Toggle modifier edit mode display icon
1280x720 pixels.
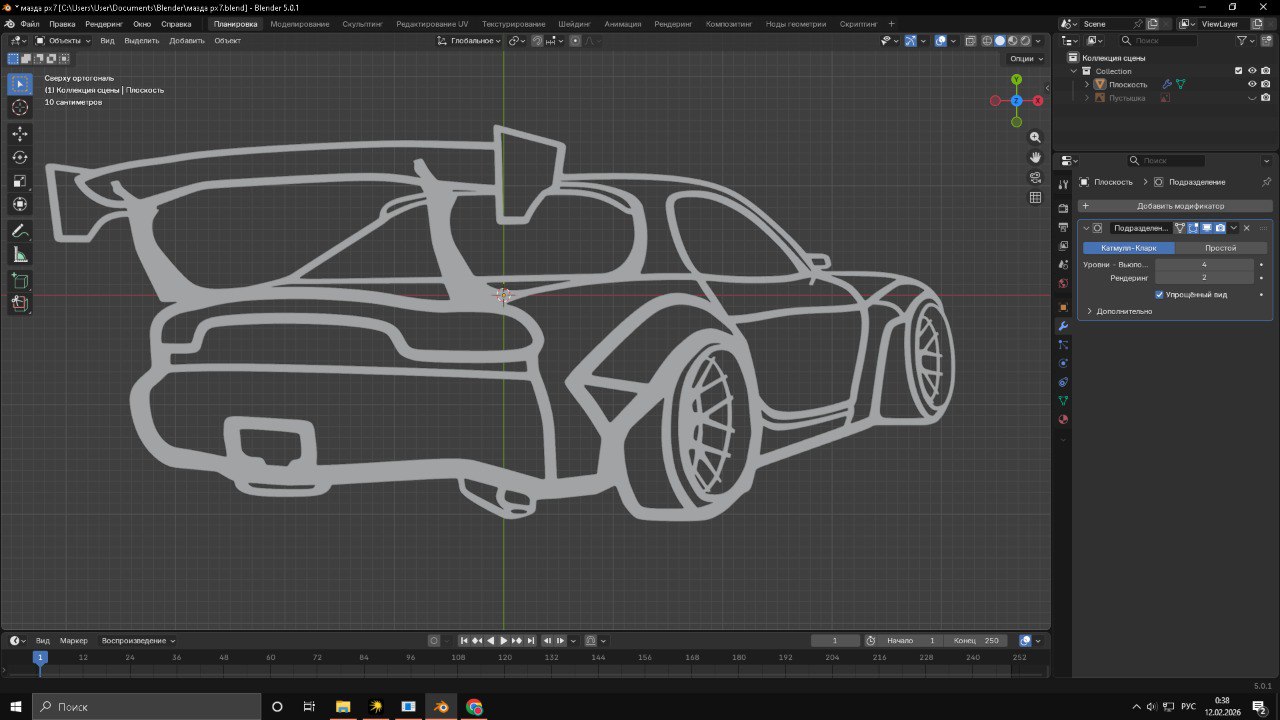pyautogui.click(x=1193, y=228)
